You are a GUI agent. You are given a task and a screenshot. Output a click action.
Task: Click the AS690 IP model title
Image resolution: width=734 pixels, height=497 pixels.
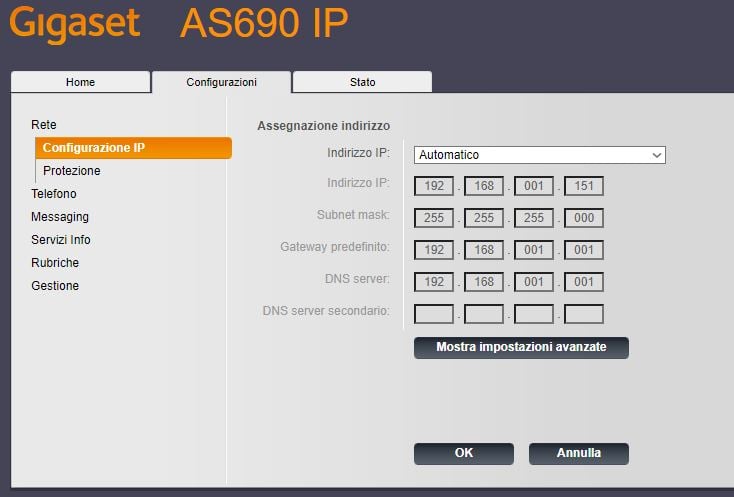point(264,22)
